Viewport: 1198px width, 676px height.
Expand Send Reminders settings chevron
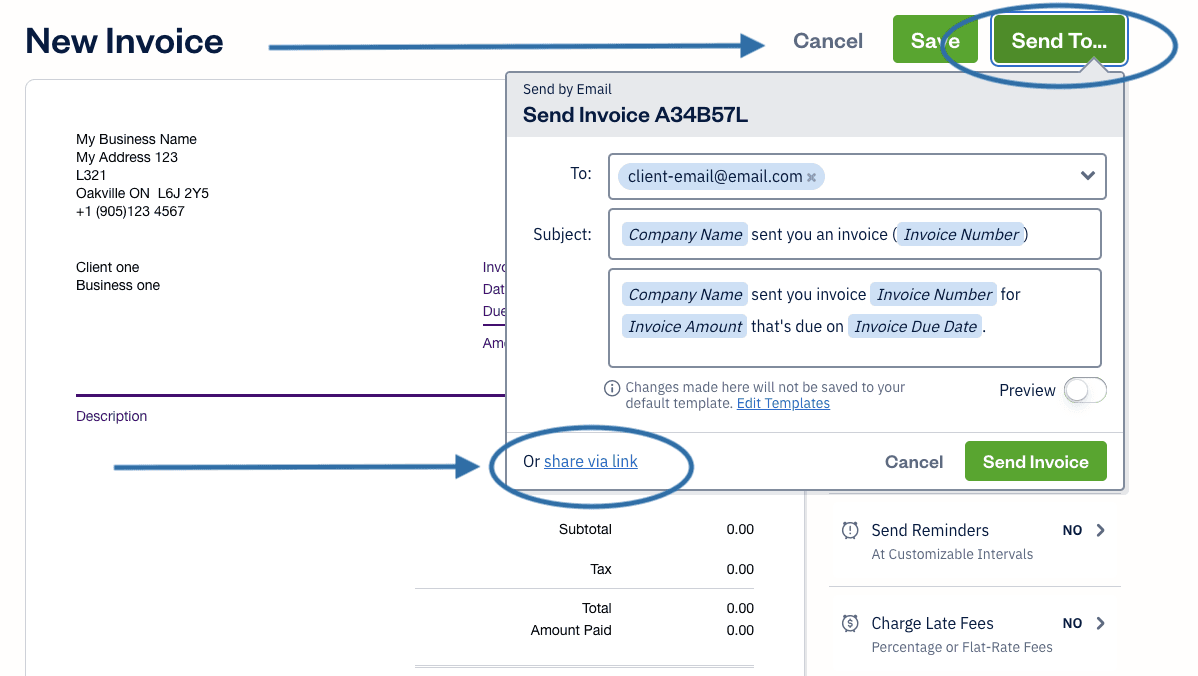pyautogui.click(x=1101, y=530)
